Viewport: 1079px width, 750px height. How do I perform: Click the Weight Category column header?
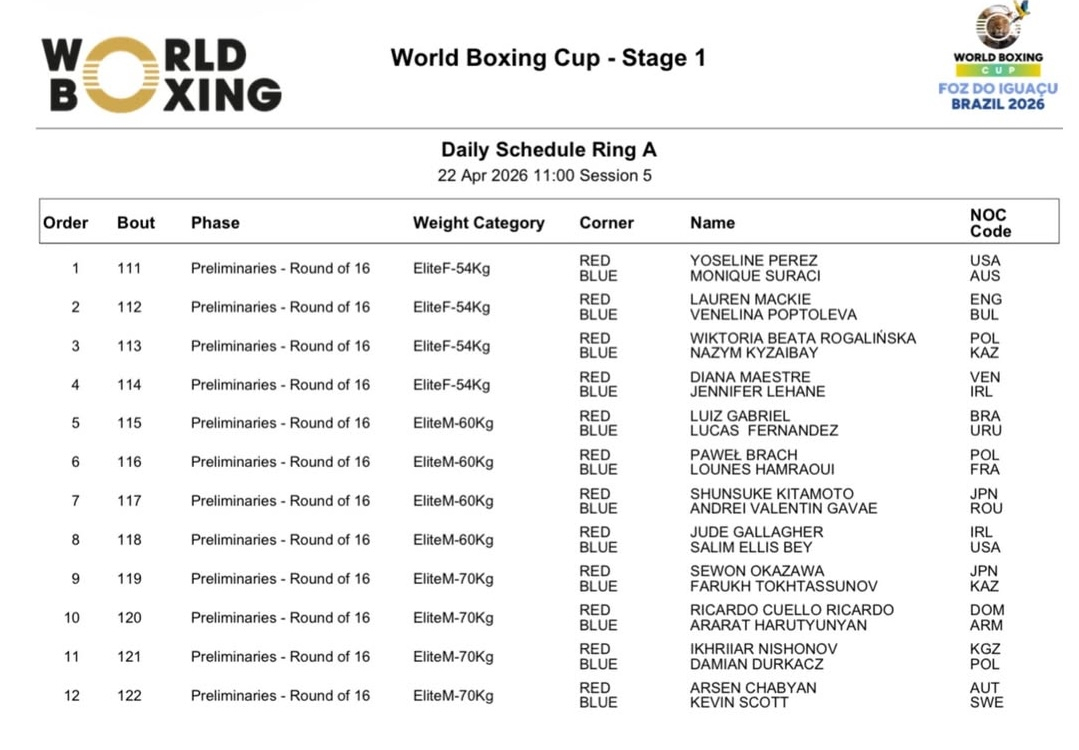click(x=478, y=223)
